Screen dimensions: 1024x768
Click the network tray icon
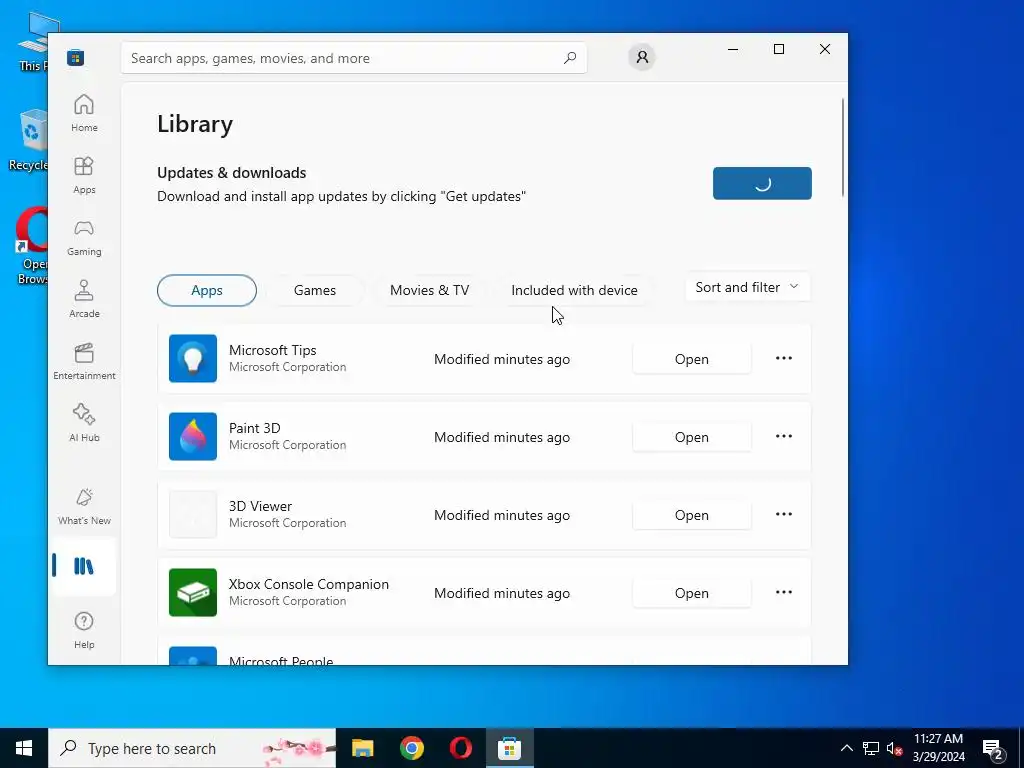871,748
